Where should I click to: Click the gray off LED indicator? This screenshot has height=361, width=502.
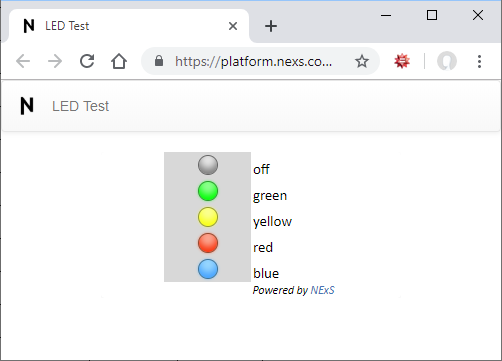(208, 165)
